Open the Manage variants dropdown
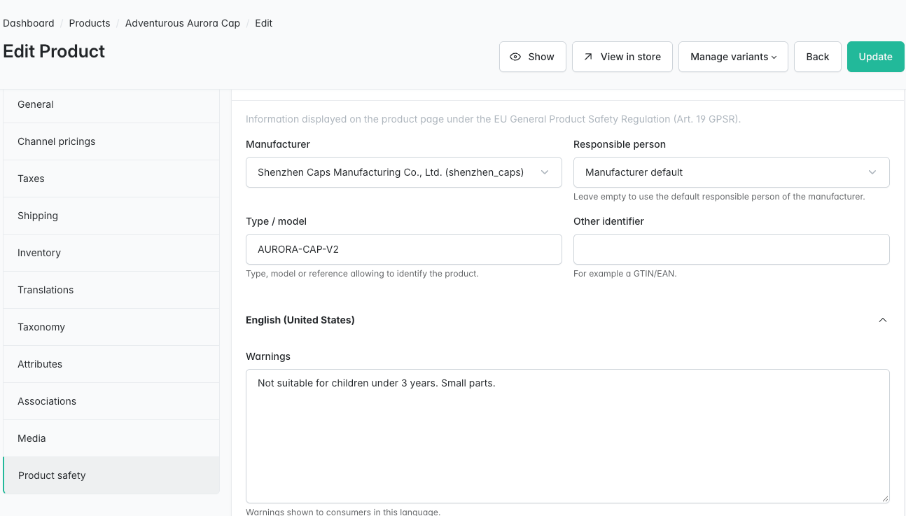 (x=733, y=57)
